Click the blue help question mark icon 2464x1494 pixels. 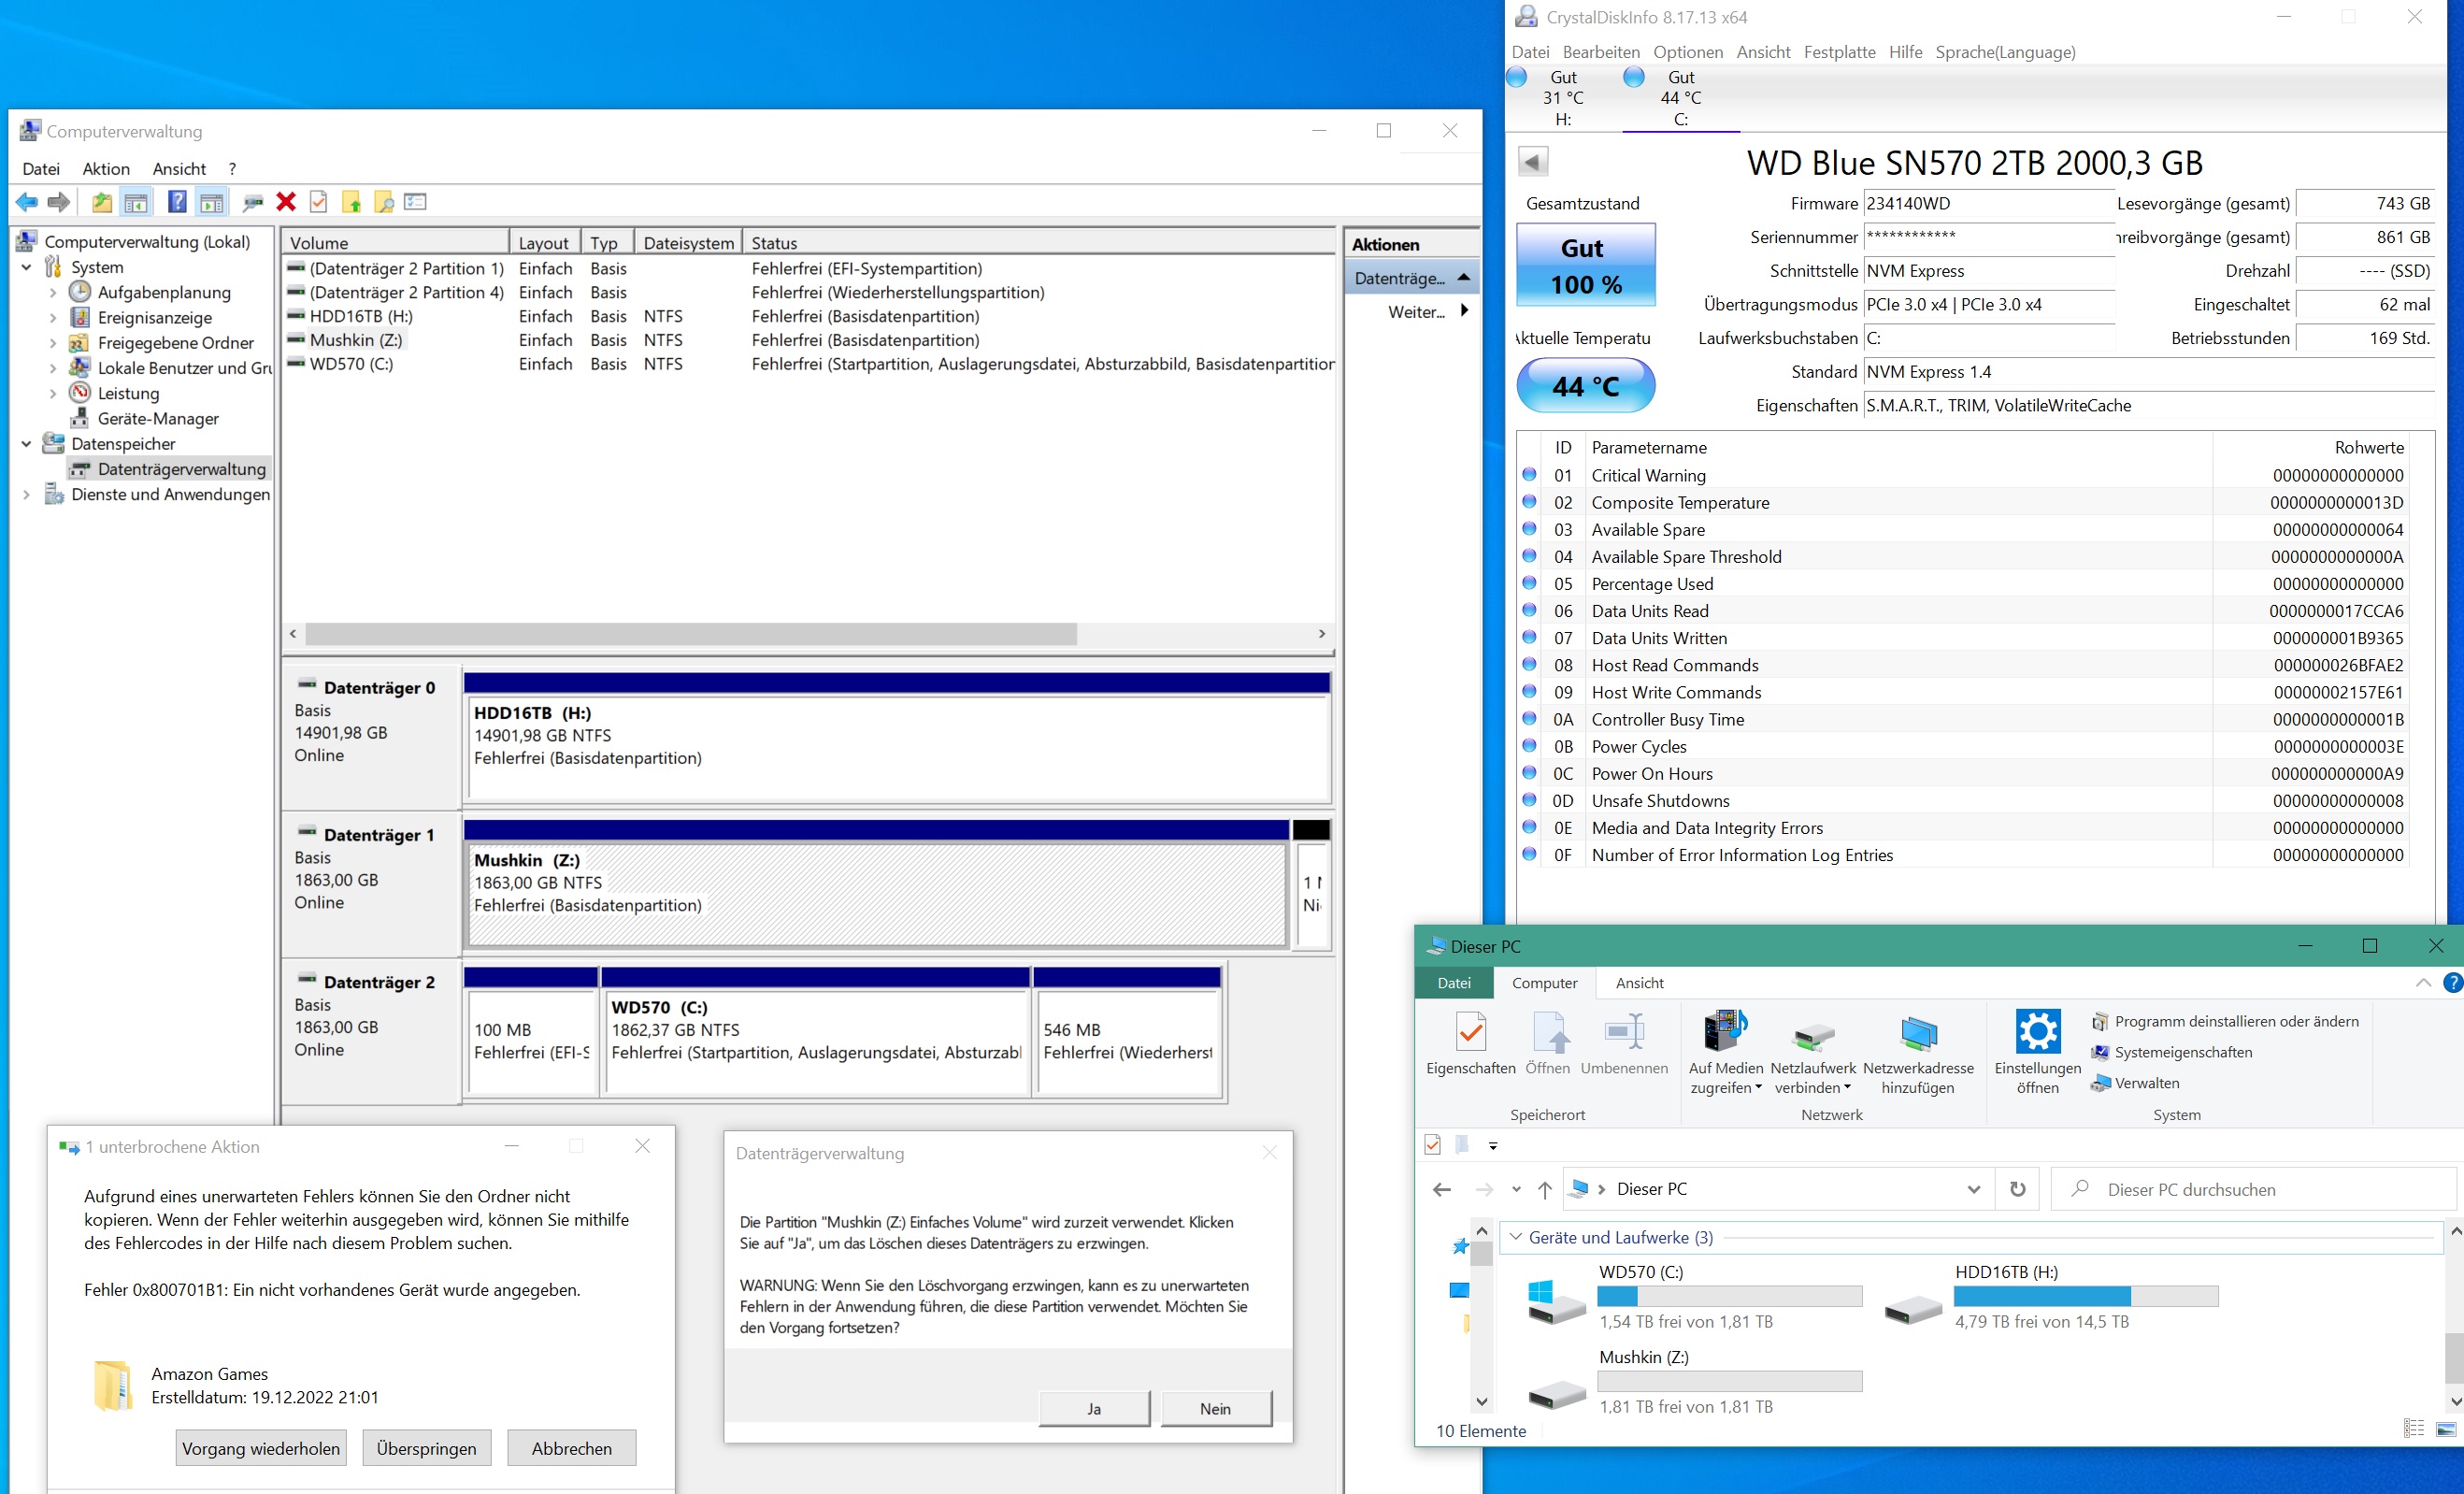[176, 202]
